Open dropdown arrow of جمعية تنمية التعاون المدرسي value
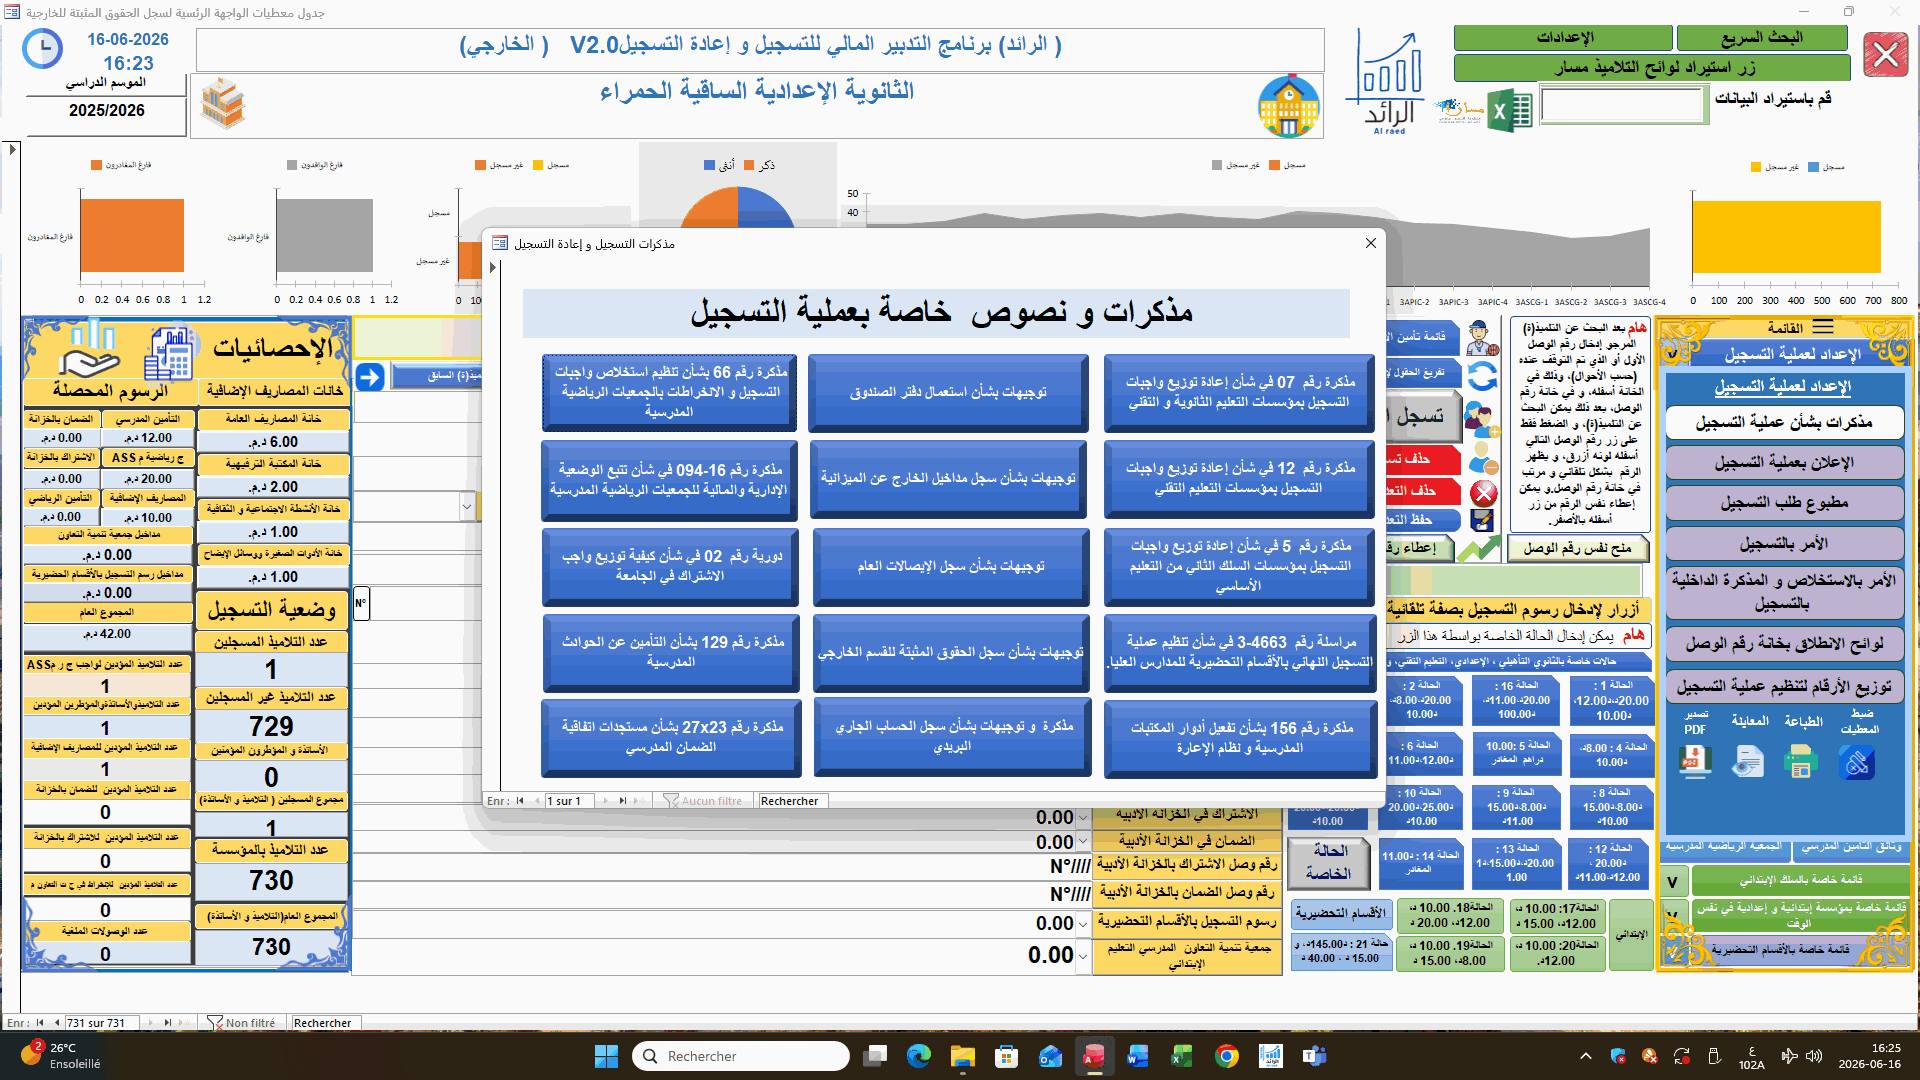Screen dimensions: 1920x1080 [x=1083, y=956]
